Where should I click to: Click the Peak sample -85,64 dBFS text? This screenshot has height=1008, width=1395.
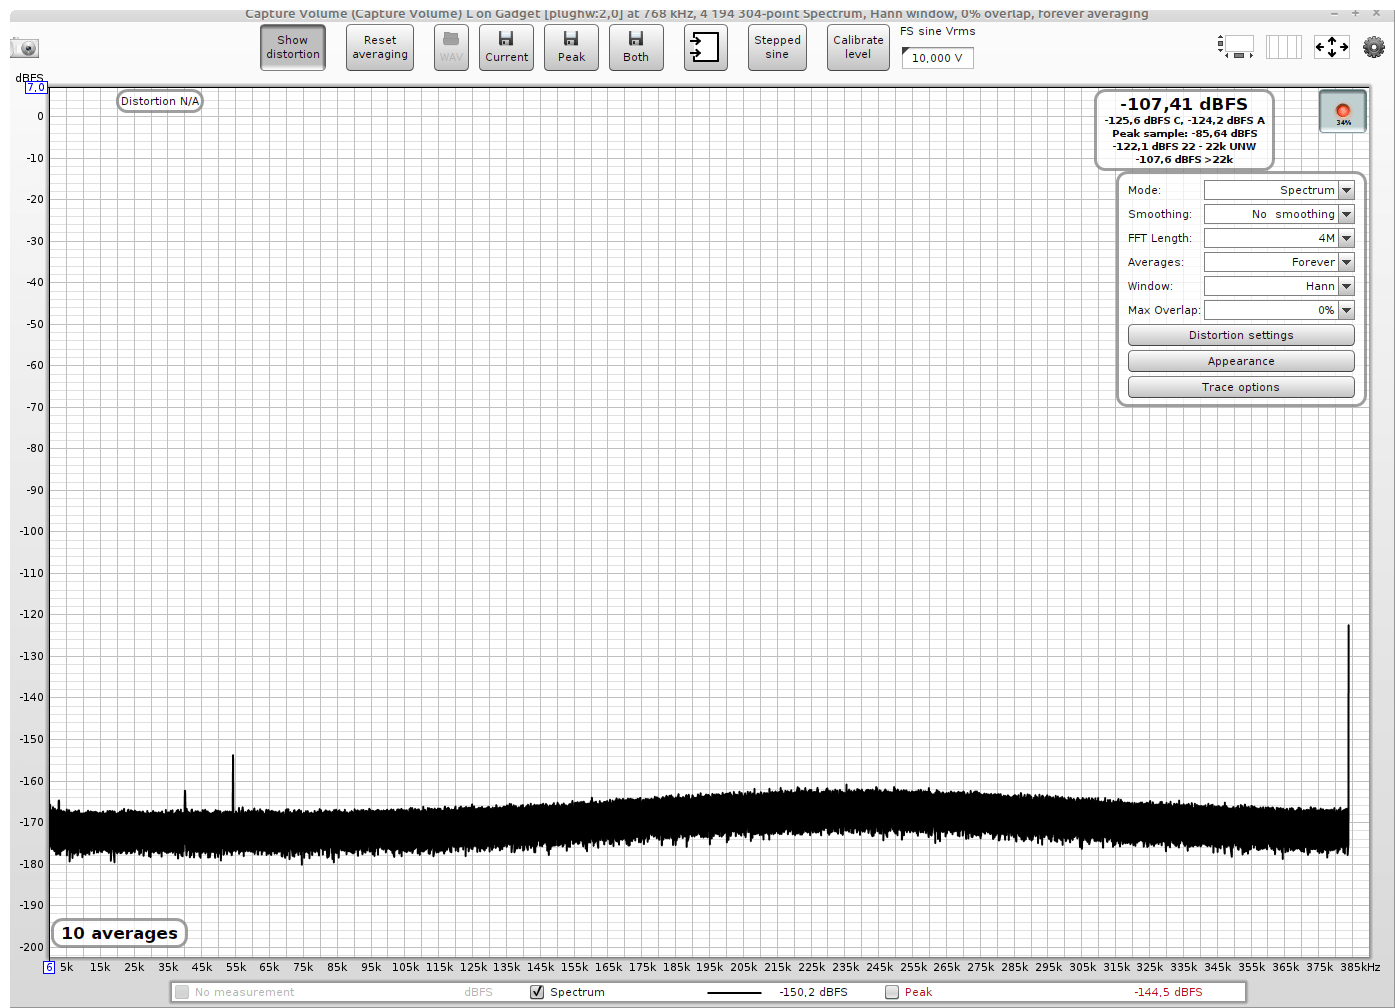click(x=1184, y=133)
